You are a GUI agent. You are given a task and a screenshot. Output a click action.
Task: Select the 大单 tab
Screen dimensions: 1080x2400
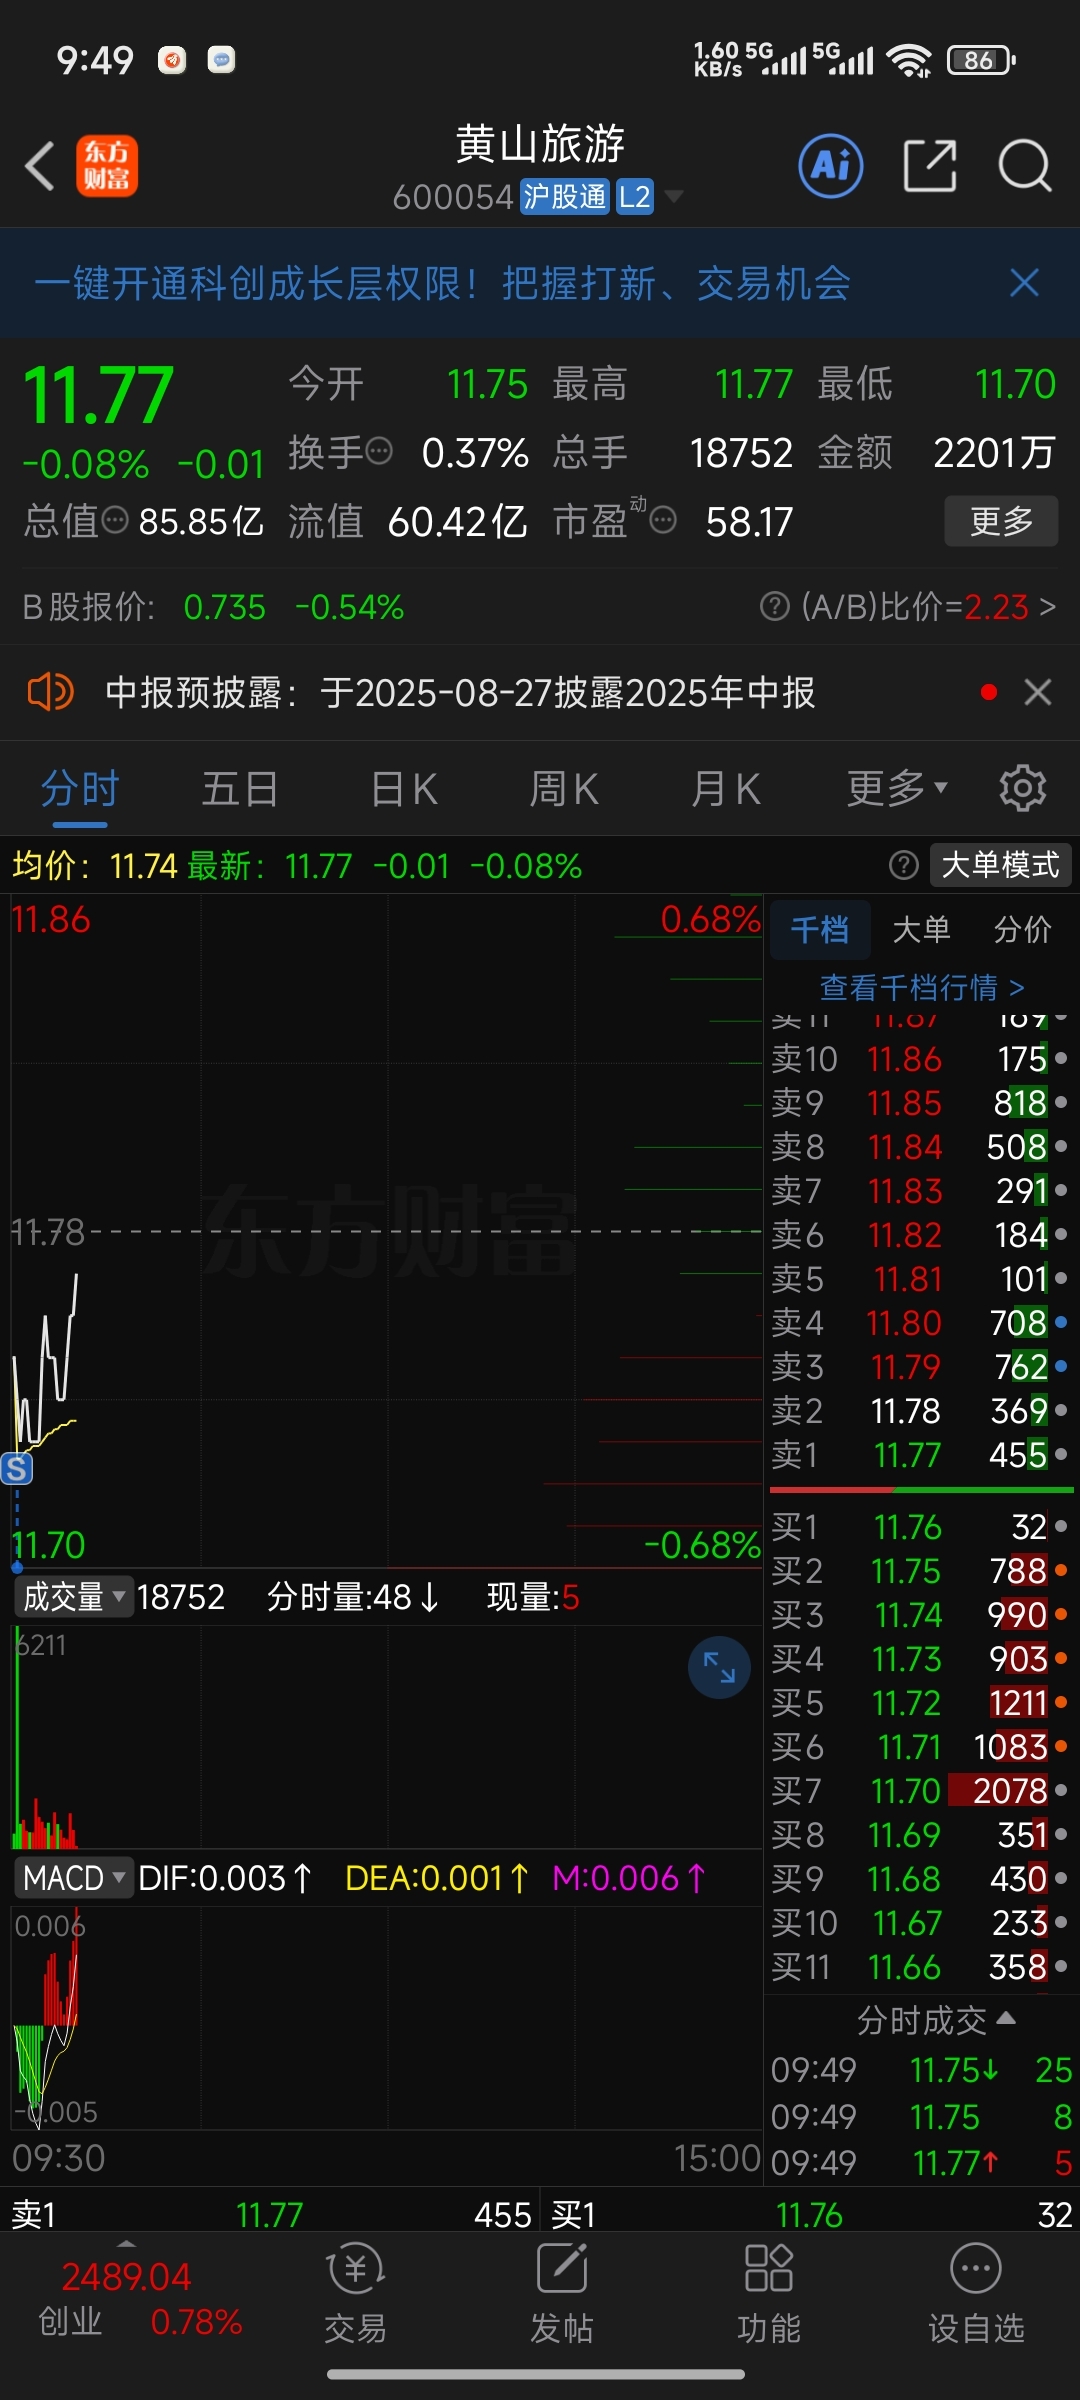921,930
